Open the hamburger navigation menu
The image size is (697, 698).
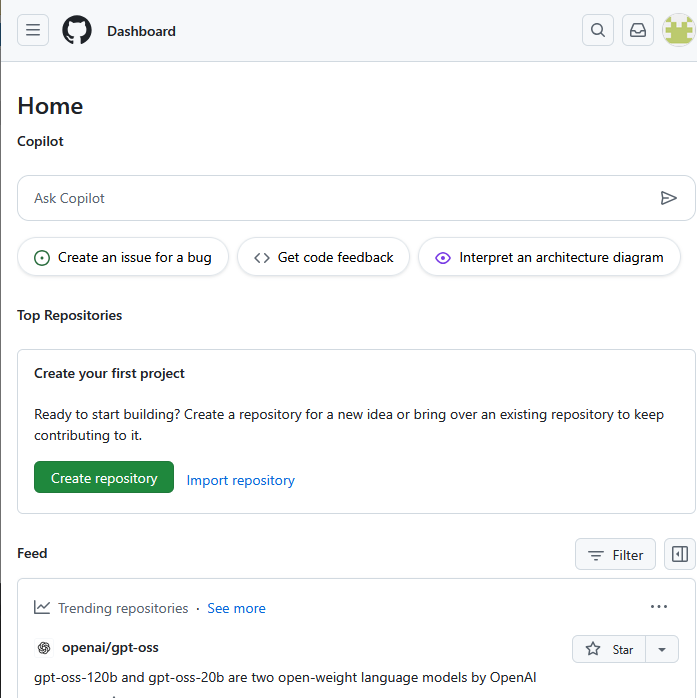pos(33,30)
